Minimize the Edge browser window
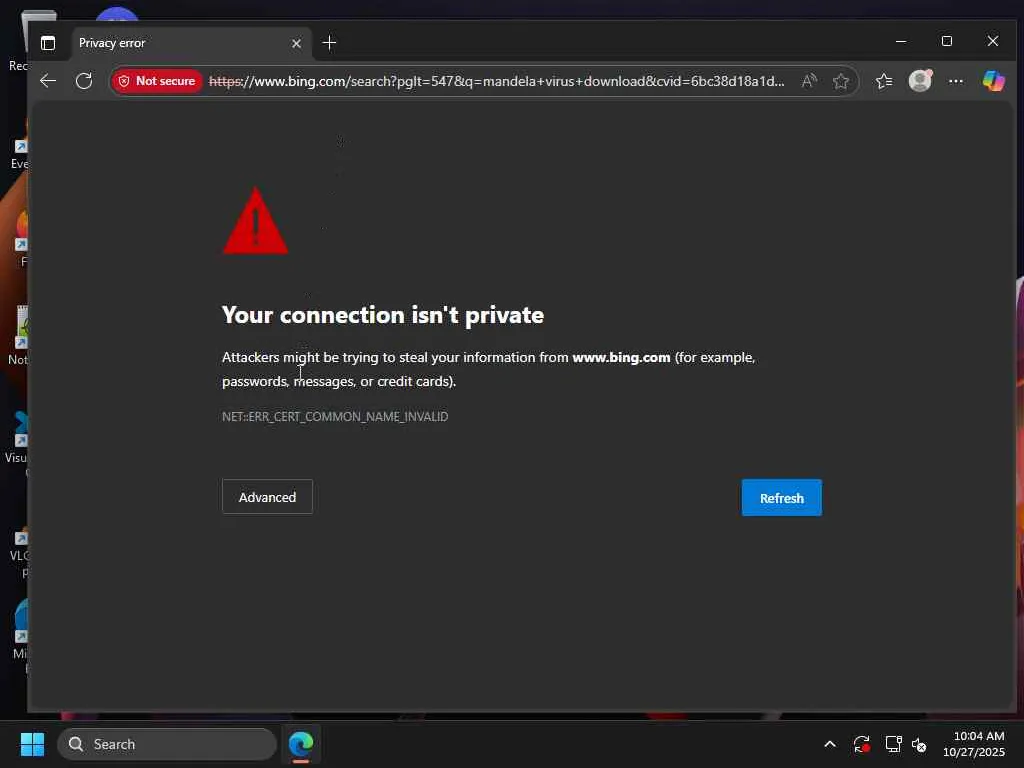 tap(901, 41)
